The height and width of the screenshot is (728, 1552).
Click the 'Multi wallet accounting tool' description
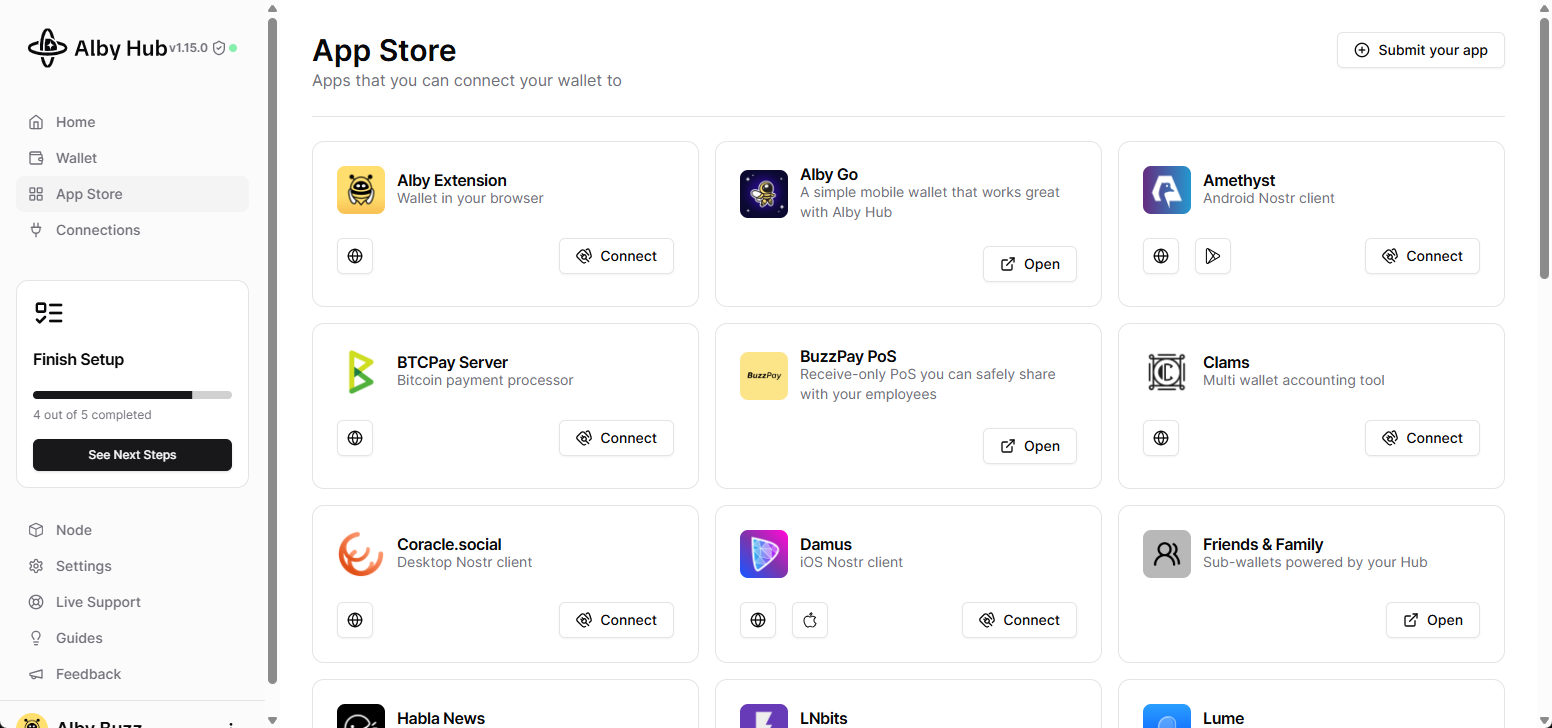[1294, 381]
